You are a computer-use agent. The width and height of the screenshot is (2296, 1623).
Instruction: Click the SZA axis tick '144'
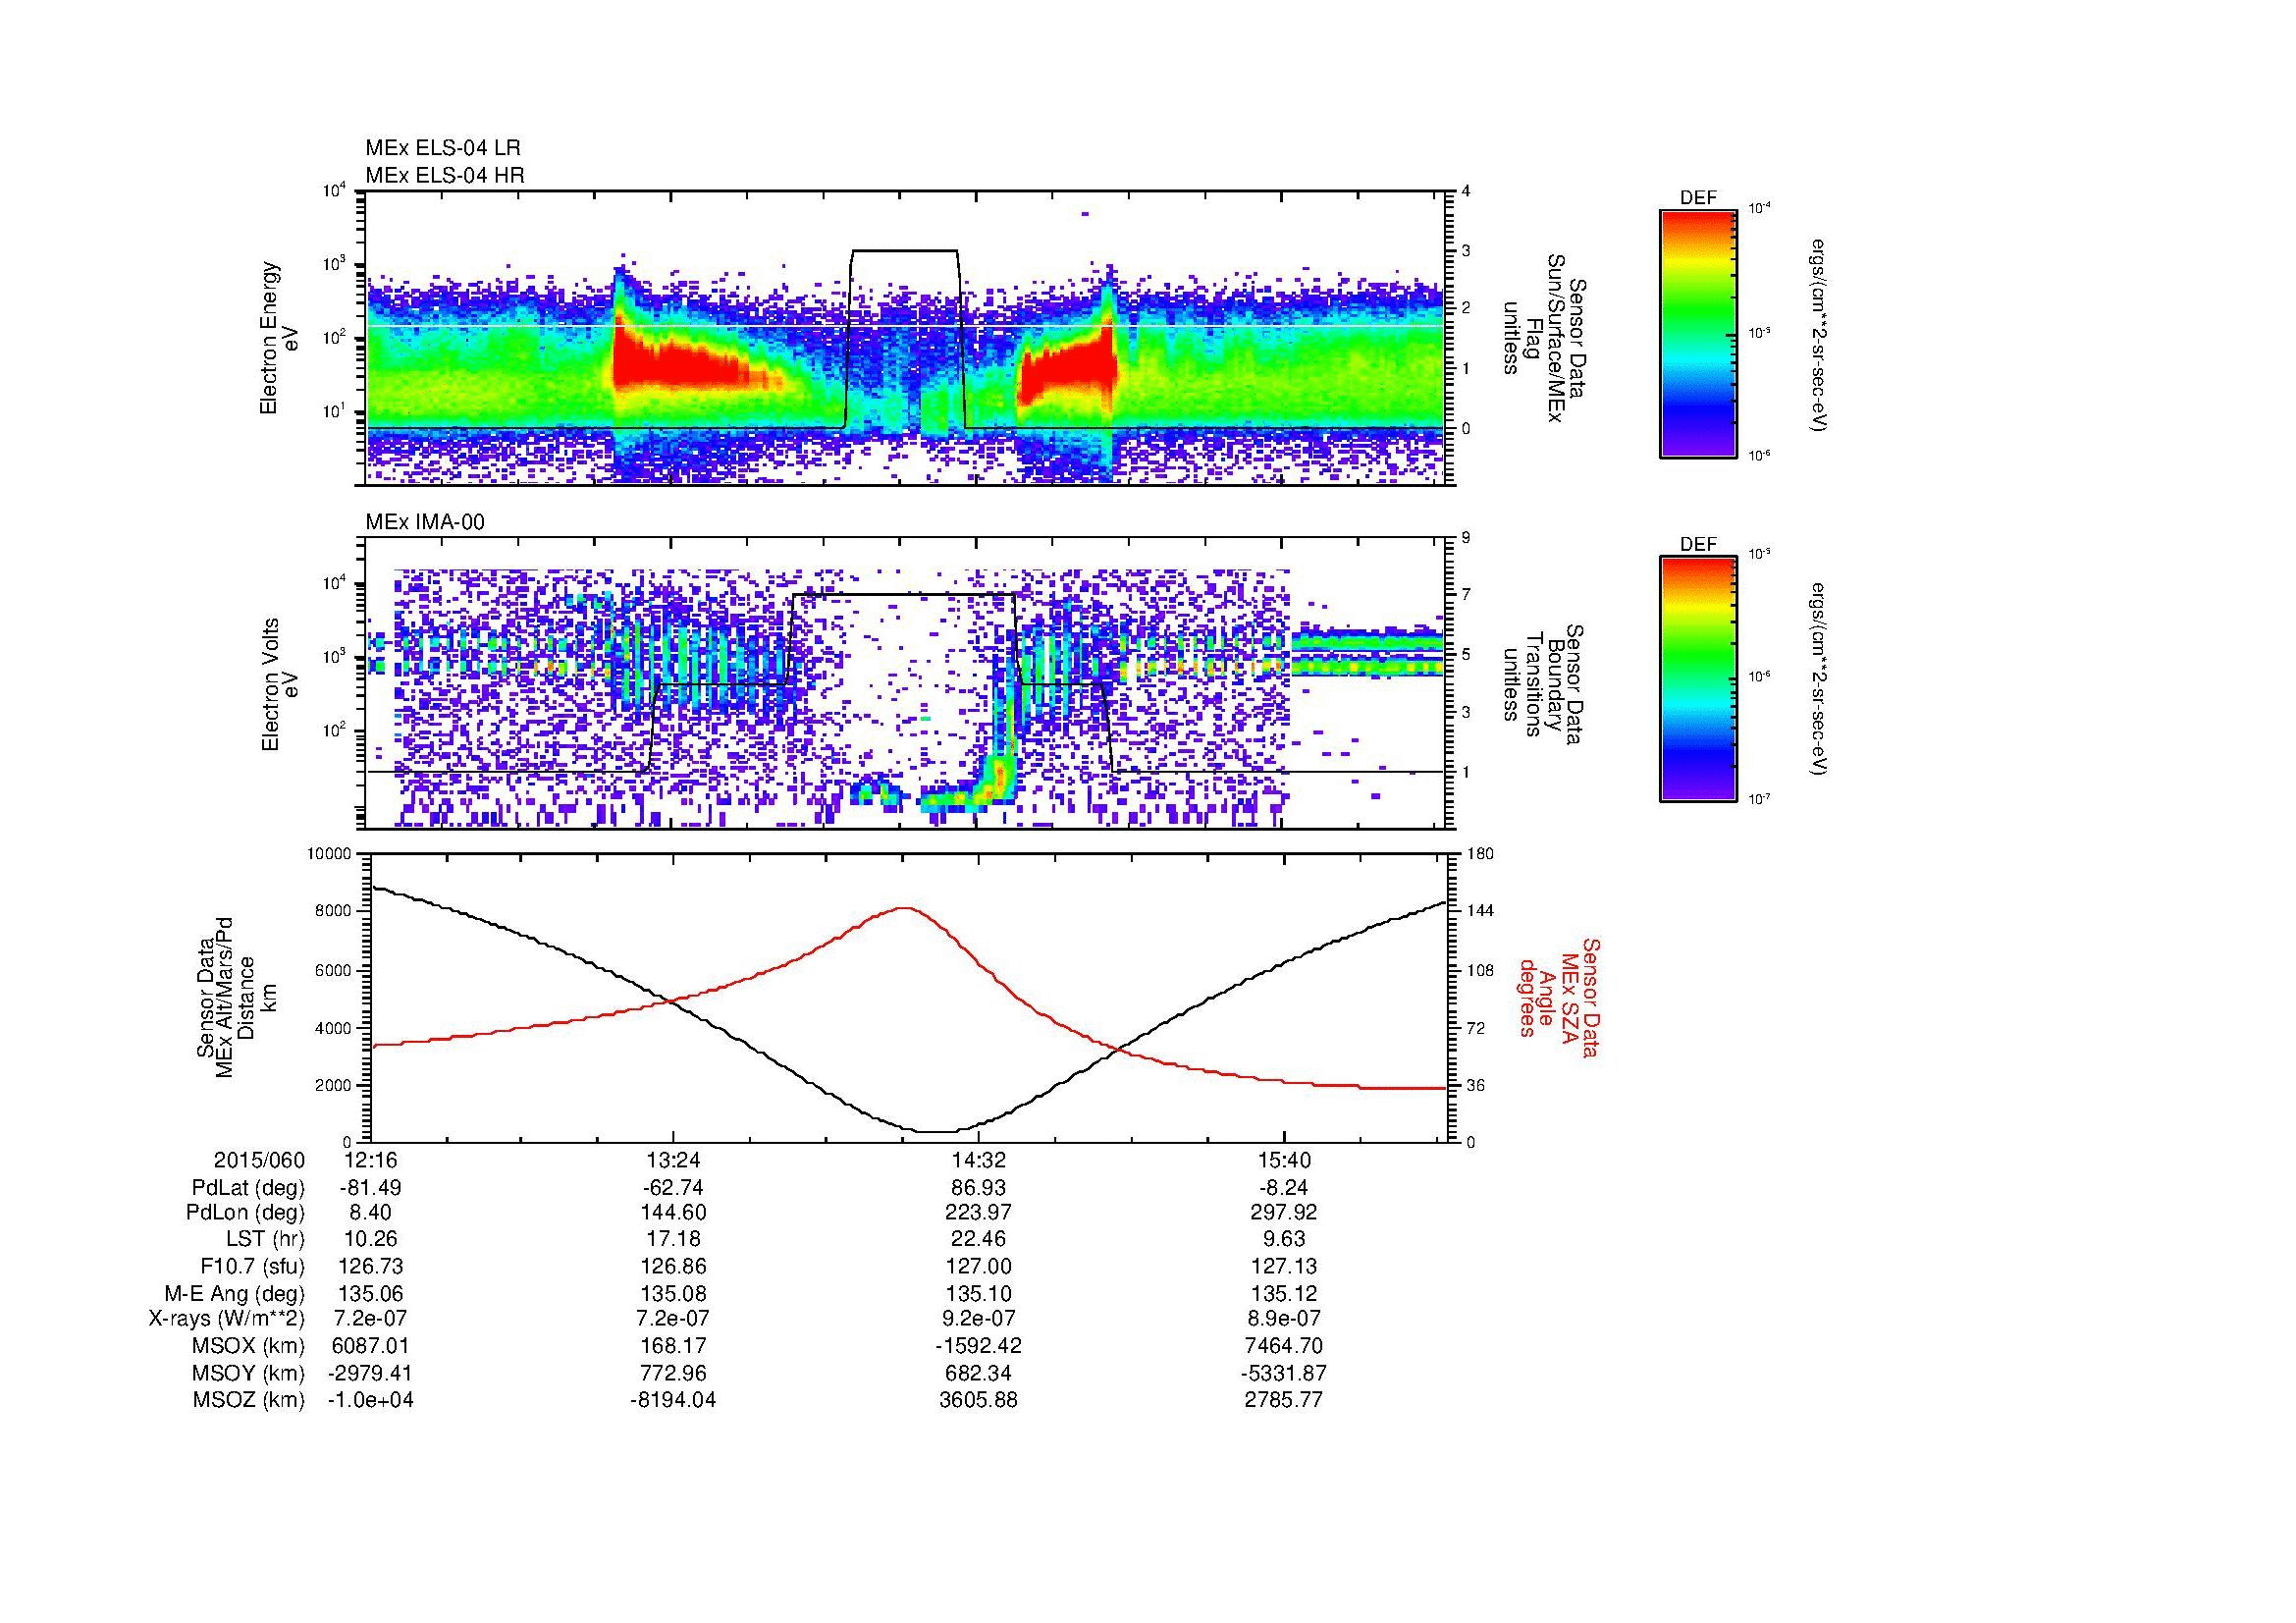(x=1483, y=911)
